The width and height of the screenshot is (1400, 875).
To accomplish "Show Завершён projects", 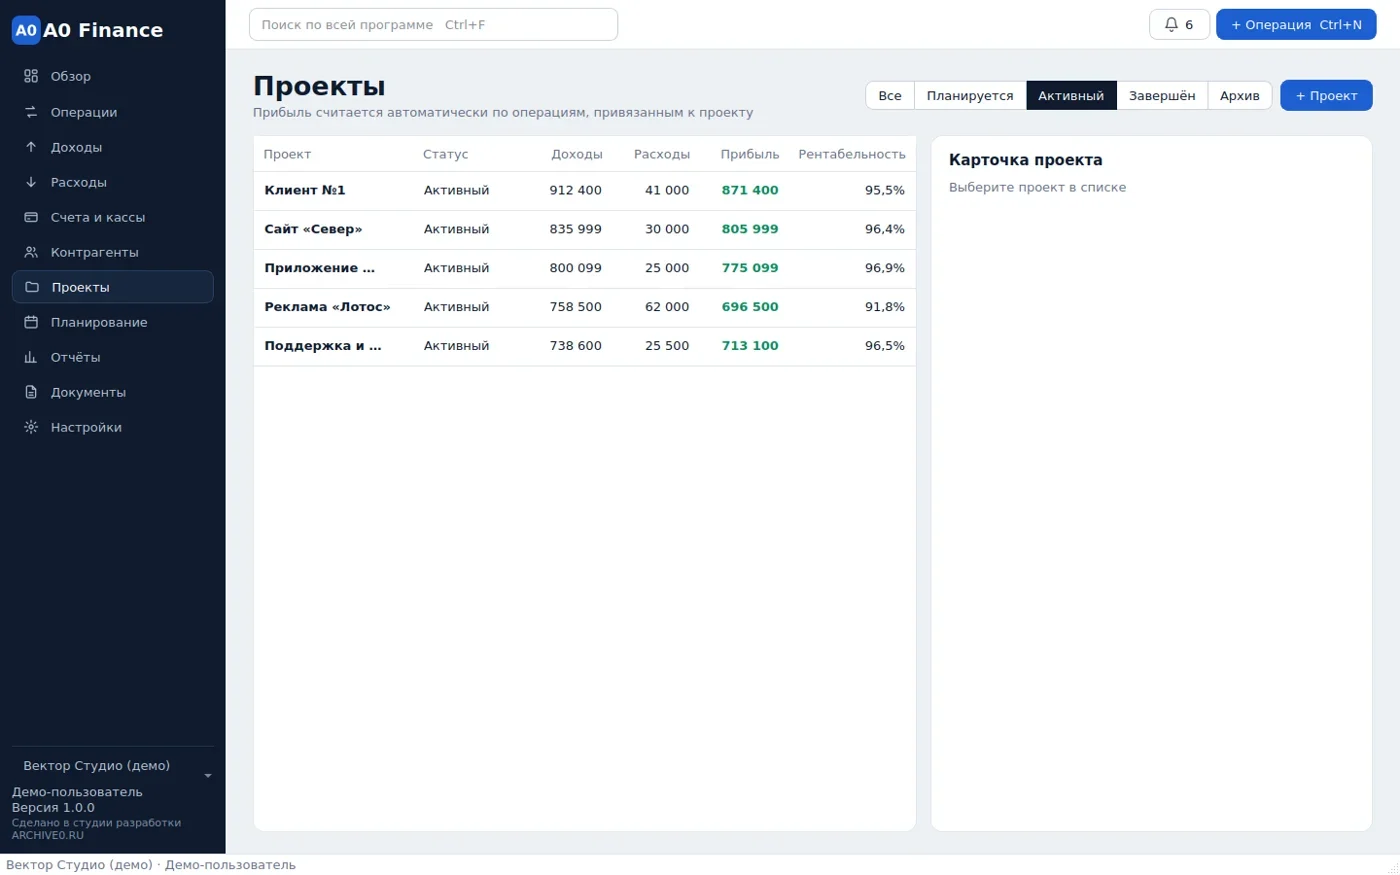I will point(1162,96).
